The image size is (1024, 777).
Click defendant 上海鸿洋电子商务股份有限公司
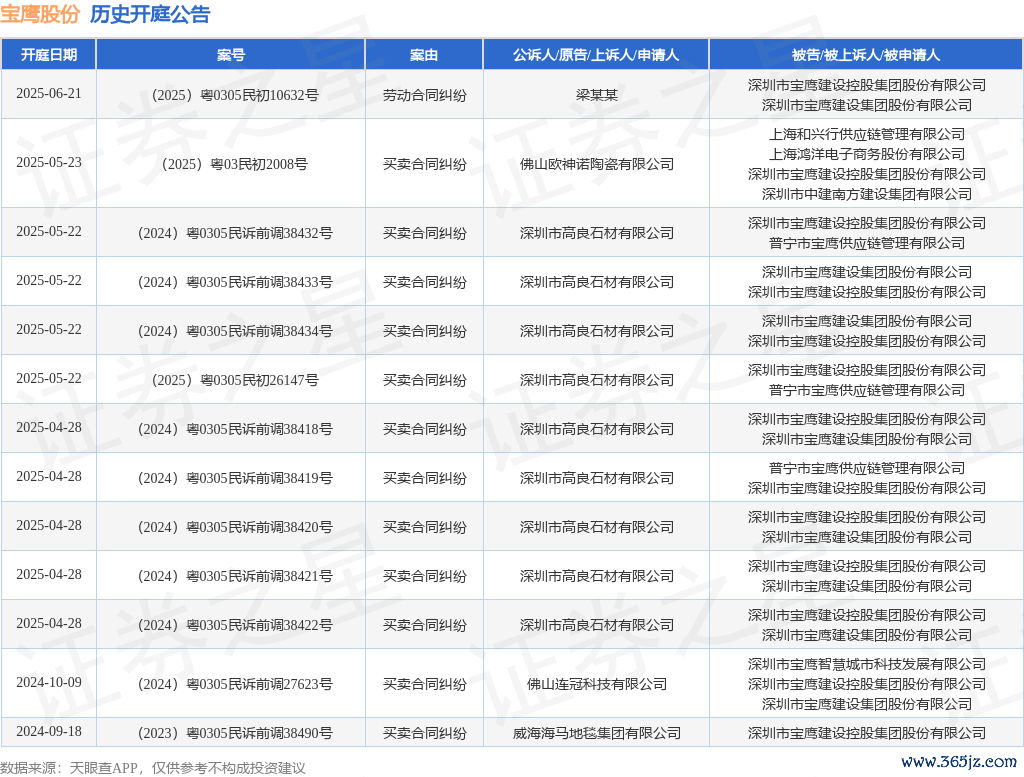coord(866,154)
